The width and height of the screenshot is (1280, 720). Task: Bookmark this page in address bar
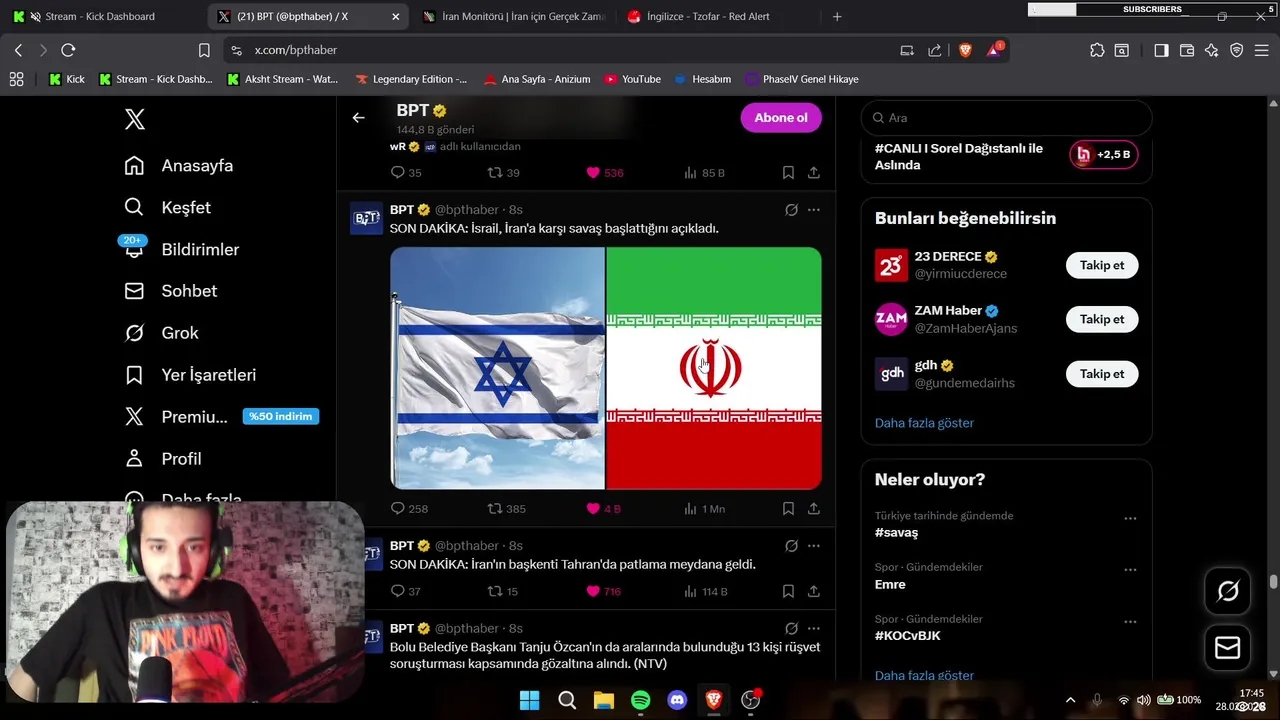(204, 50)
